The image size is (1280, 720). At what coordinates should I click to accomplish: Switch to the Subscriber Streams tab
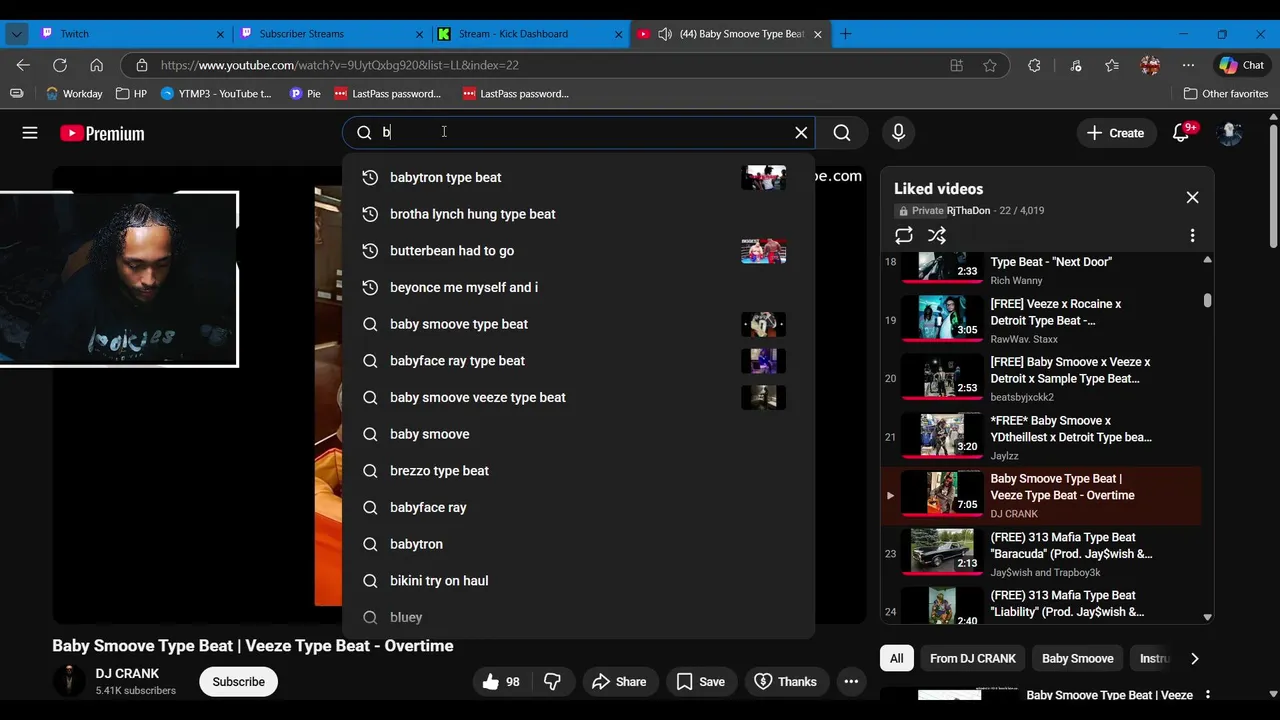[x=331, y=34]
